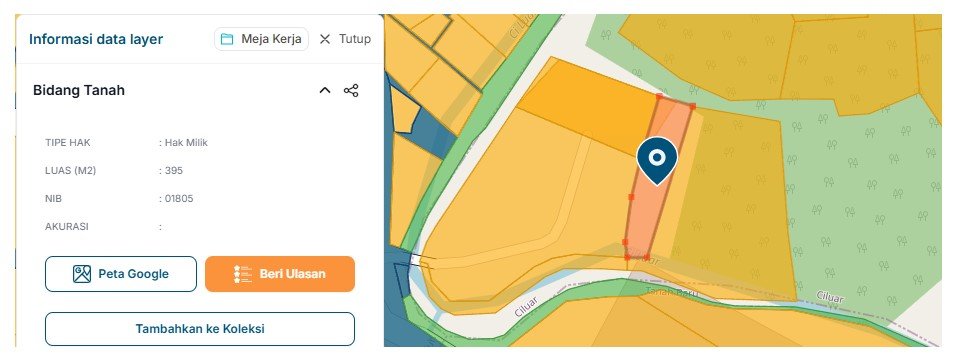
Task: Click the AKURASI label
Action: pos(67,226)
